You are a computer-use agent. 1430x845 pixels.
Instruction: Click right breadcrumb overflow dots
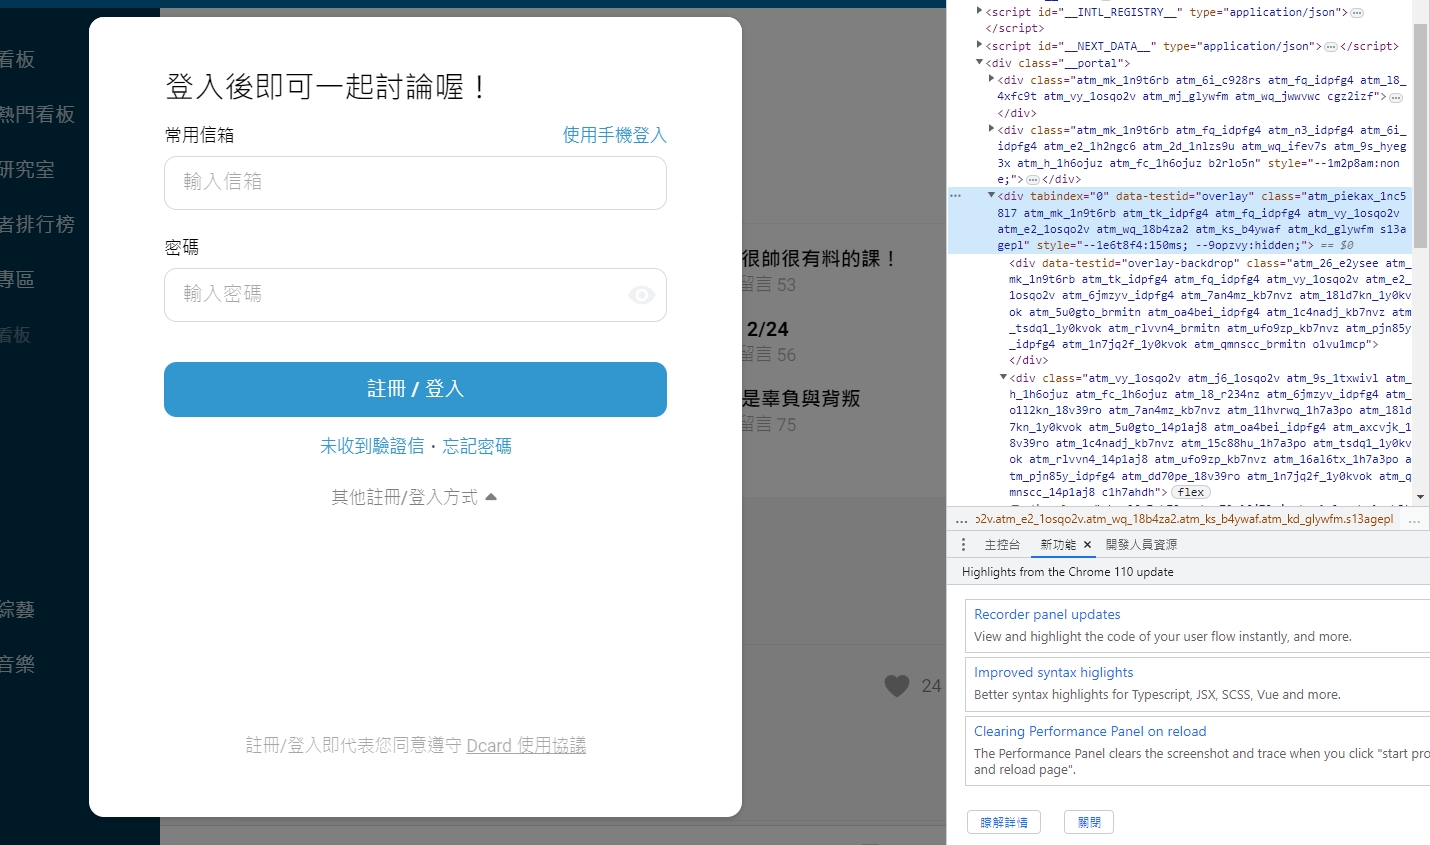tap(1415, 520)
